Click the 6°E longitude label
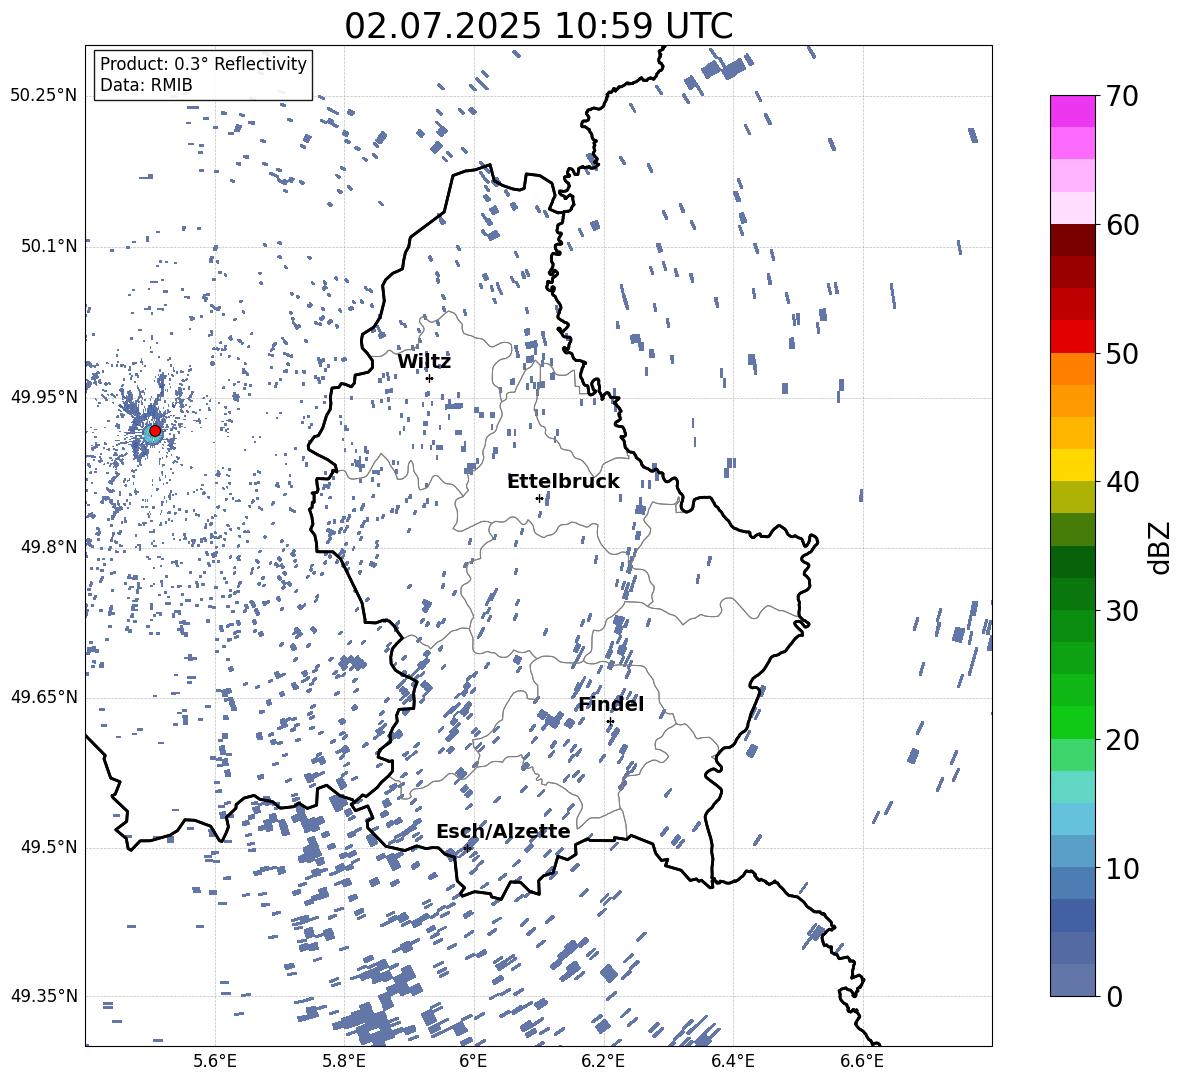 point(473,1061)
